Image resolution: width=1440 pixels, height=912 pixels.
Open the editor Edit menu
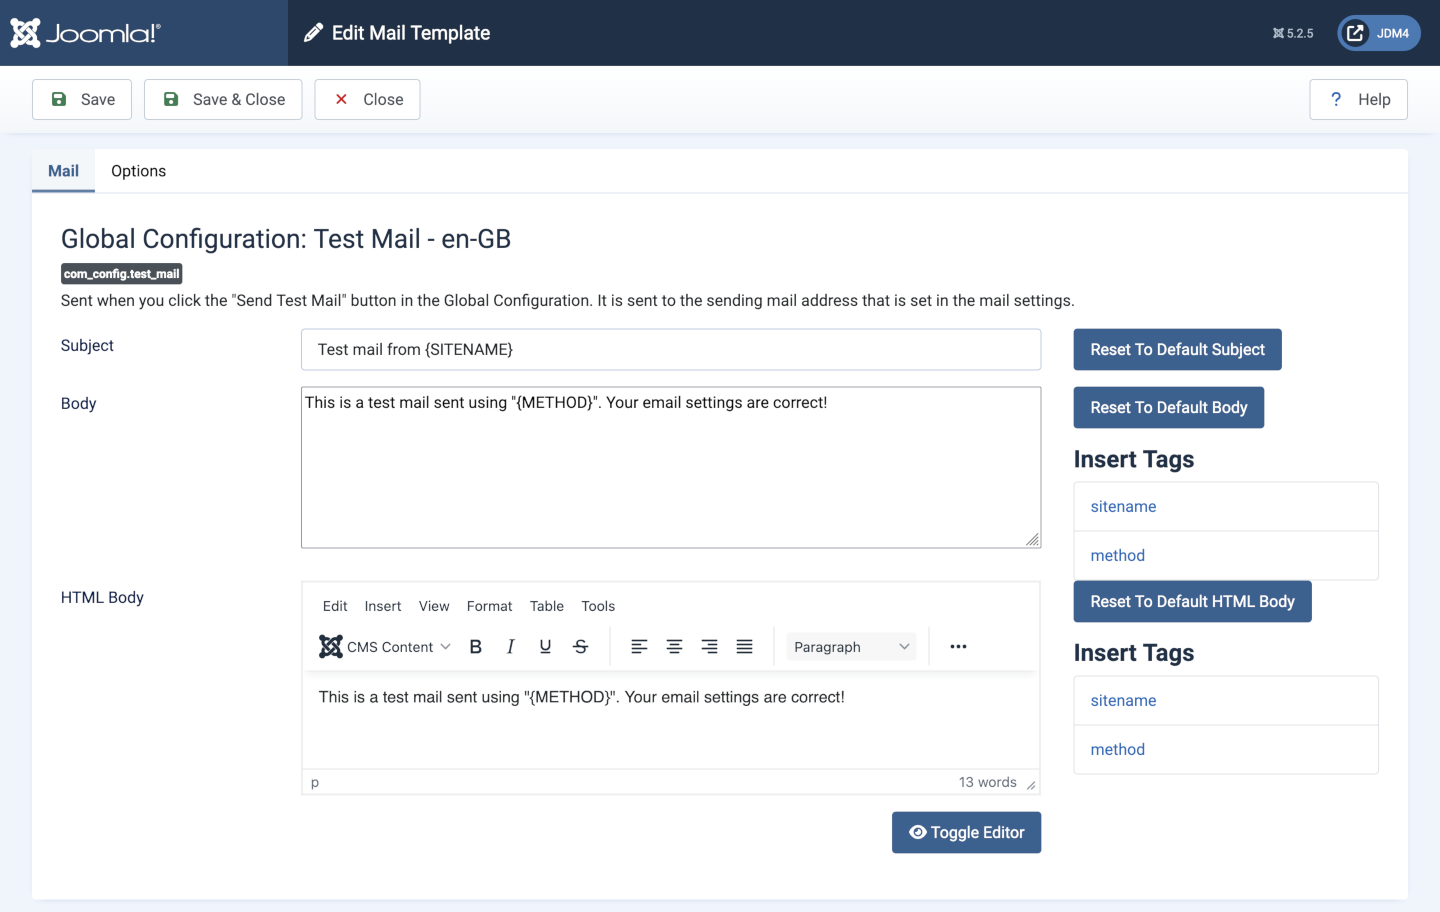coord(335,606)
